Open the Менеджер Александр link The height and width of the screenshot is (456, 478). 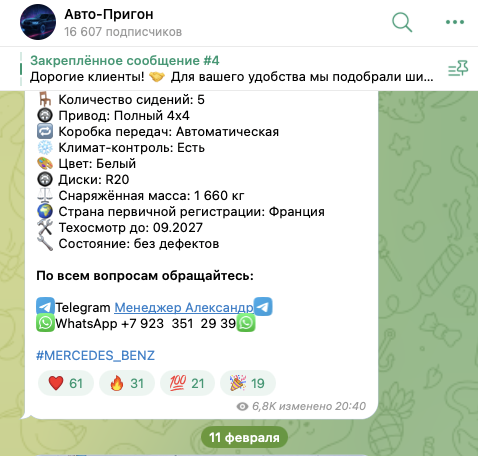(184, 307)
